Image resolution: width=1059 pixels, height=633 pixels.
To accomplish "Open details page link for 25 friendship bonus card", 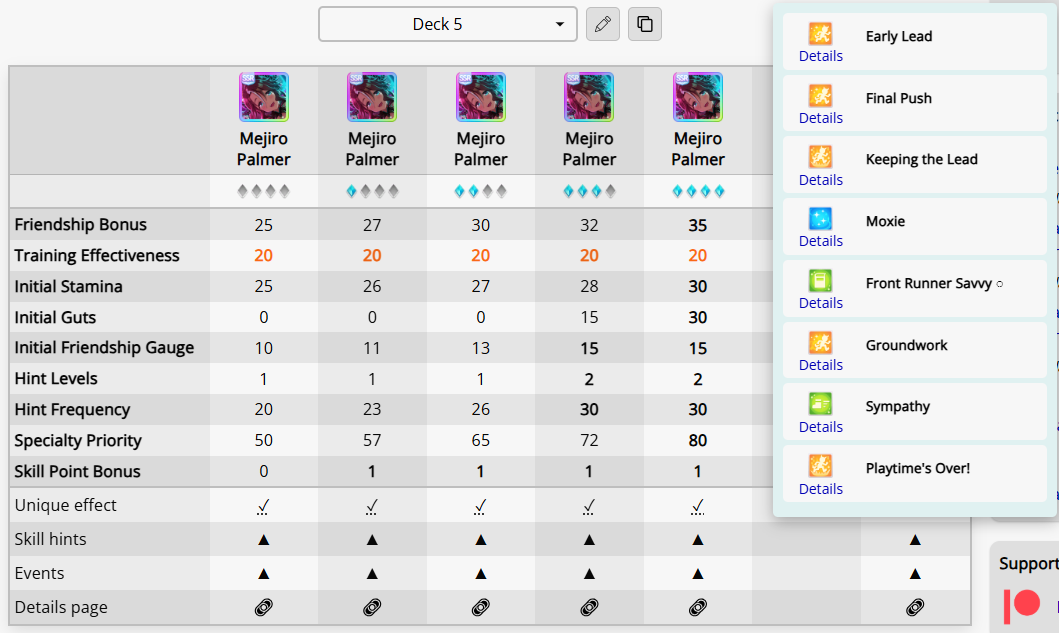I will click(x=263, y=607).
